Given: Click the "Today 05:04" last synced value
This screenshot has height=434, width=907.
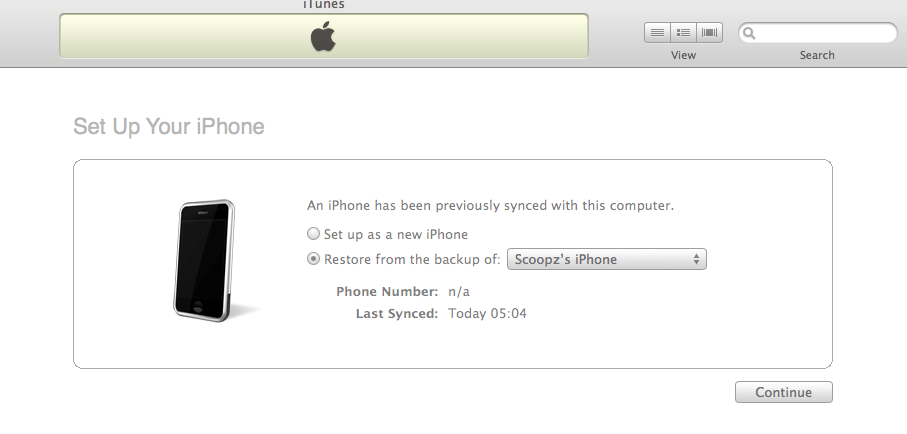Looking at the screenshot, I should click(x=486, y=314).
